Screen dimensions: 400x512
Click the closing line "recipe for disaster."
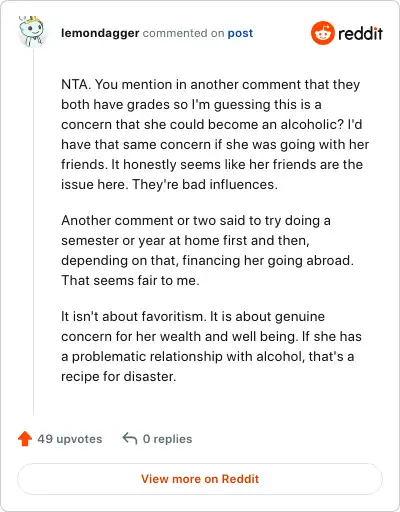(x=118, y=376)
